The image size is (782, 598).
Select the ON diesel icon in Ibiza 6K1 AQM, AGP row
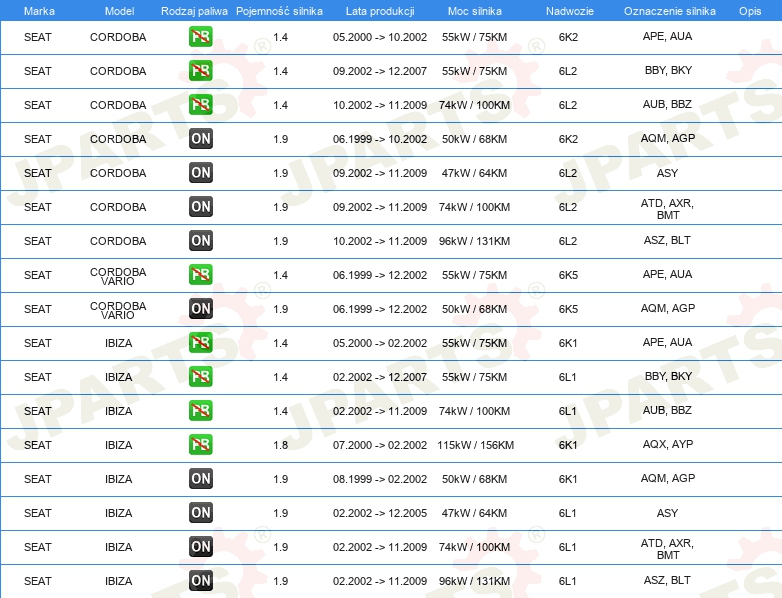click(x=200, y=479)
